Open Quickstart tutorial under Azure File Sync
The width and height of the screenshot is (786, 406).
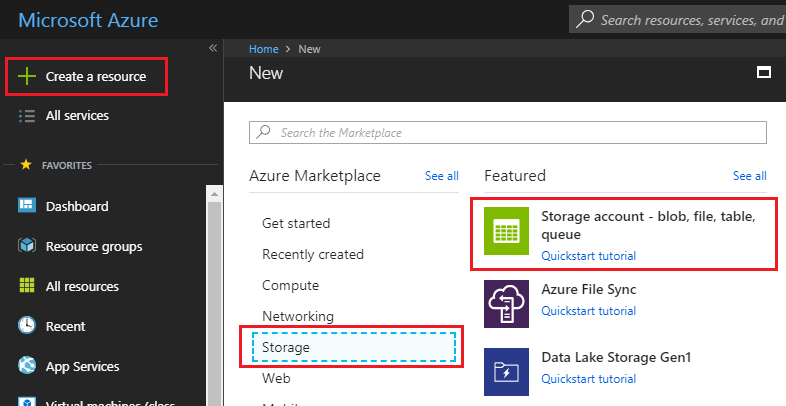(588, 311)
